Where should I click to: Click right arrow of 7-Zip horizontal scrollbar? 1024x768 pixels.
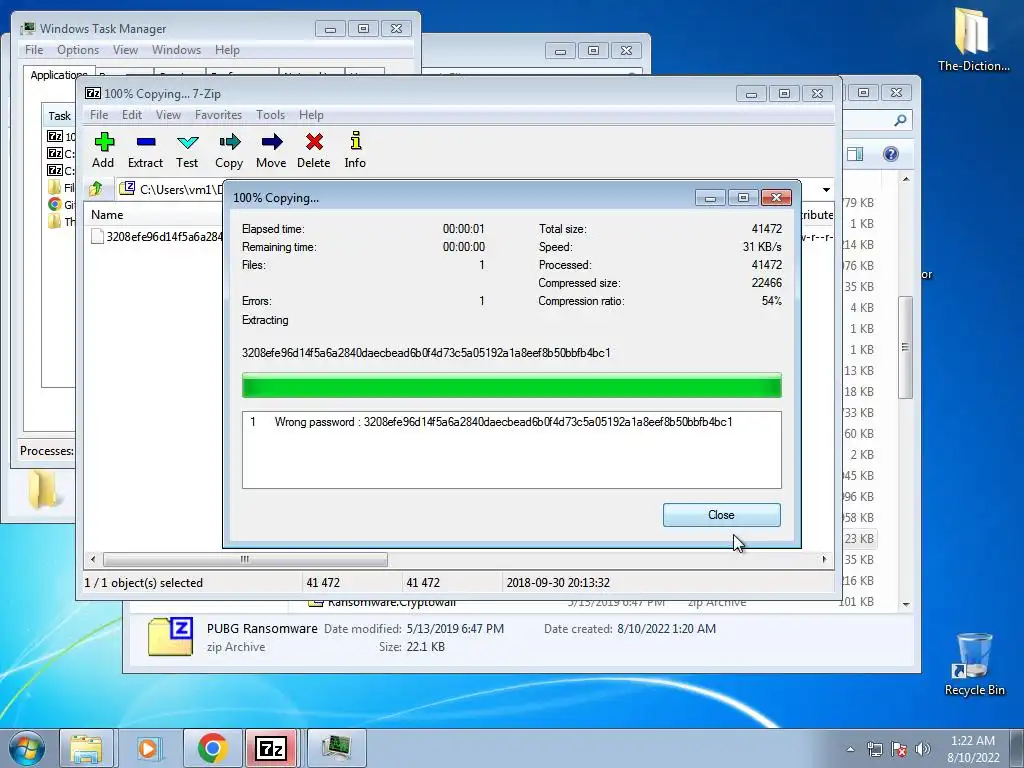(824, 560)
